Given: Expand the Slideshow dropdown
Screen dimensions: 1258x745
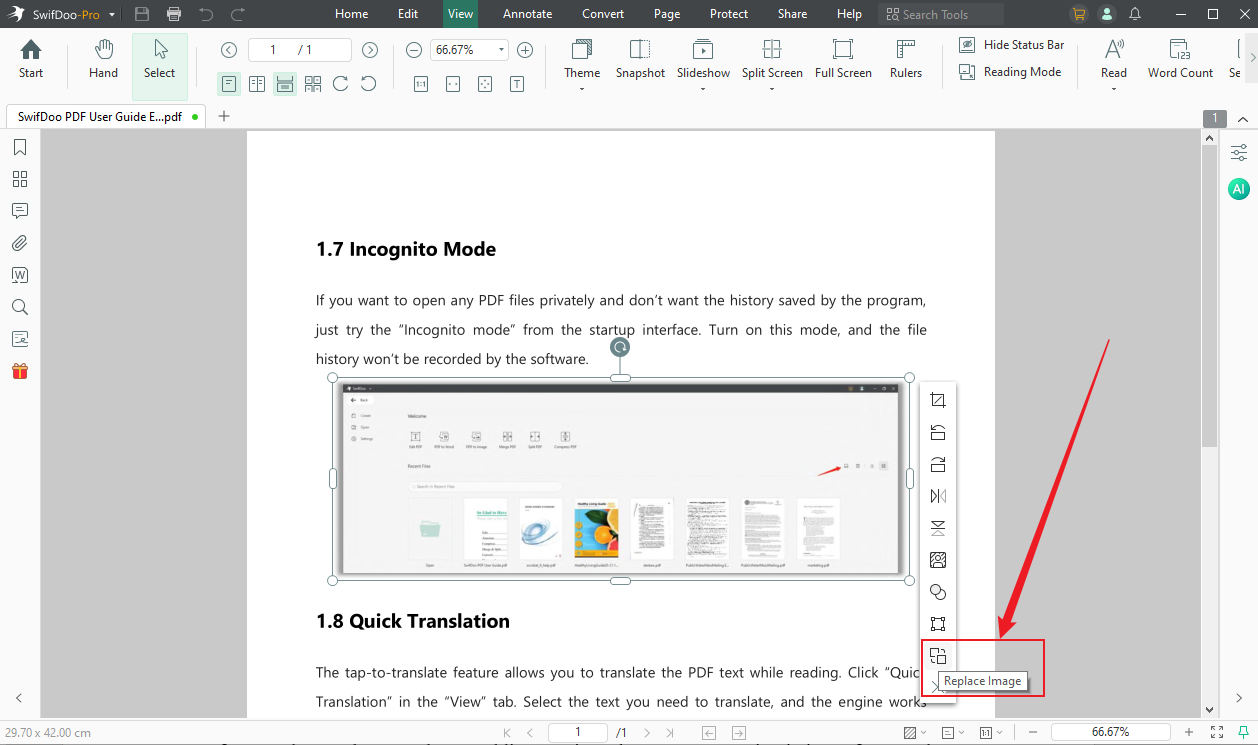Looking at the screenshot, I should point(703,89).
